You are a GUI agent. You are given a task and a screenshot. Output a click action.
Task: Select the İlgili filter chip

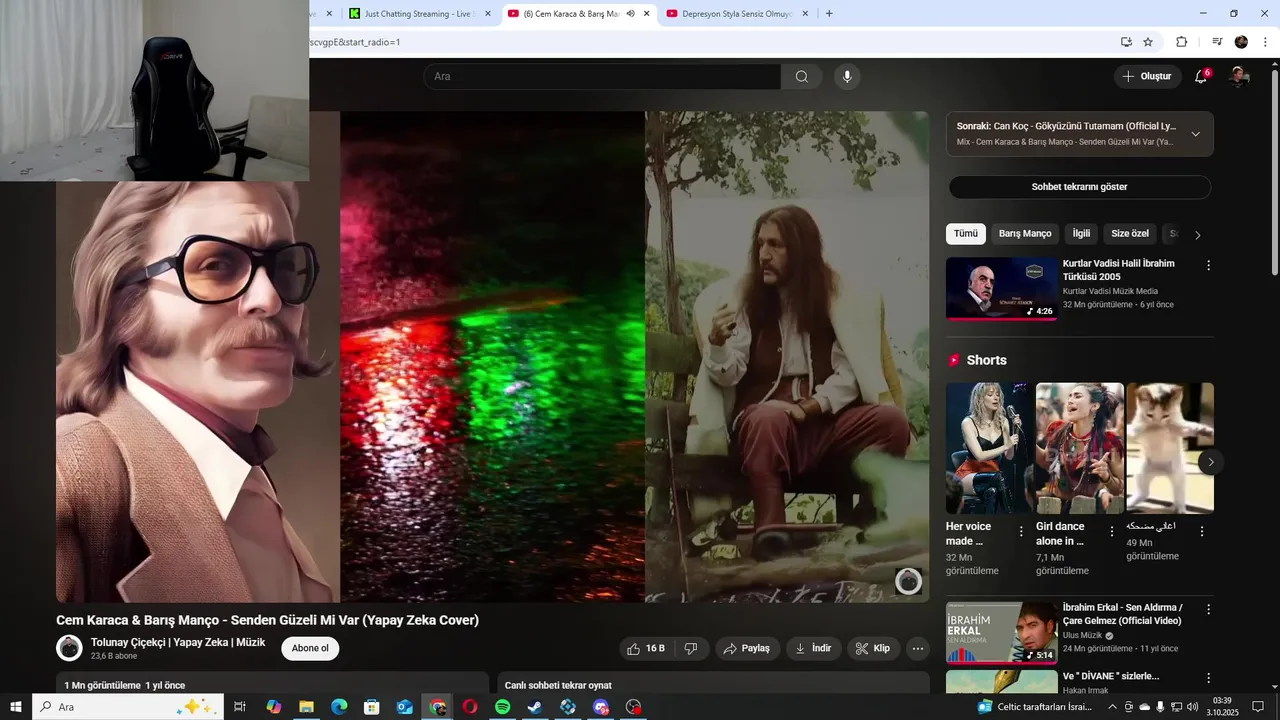pyautogui.click(x=1081, y=234)
